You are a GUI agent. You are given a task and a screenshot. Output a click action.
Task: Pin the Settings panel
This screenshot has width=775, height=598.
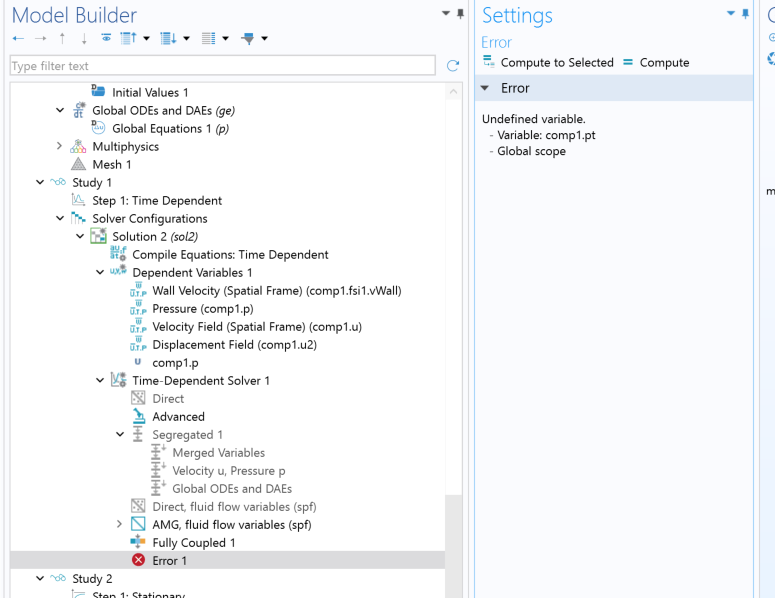coord(745,14)
